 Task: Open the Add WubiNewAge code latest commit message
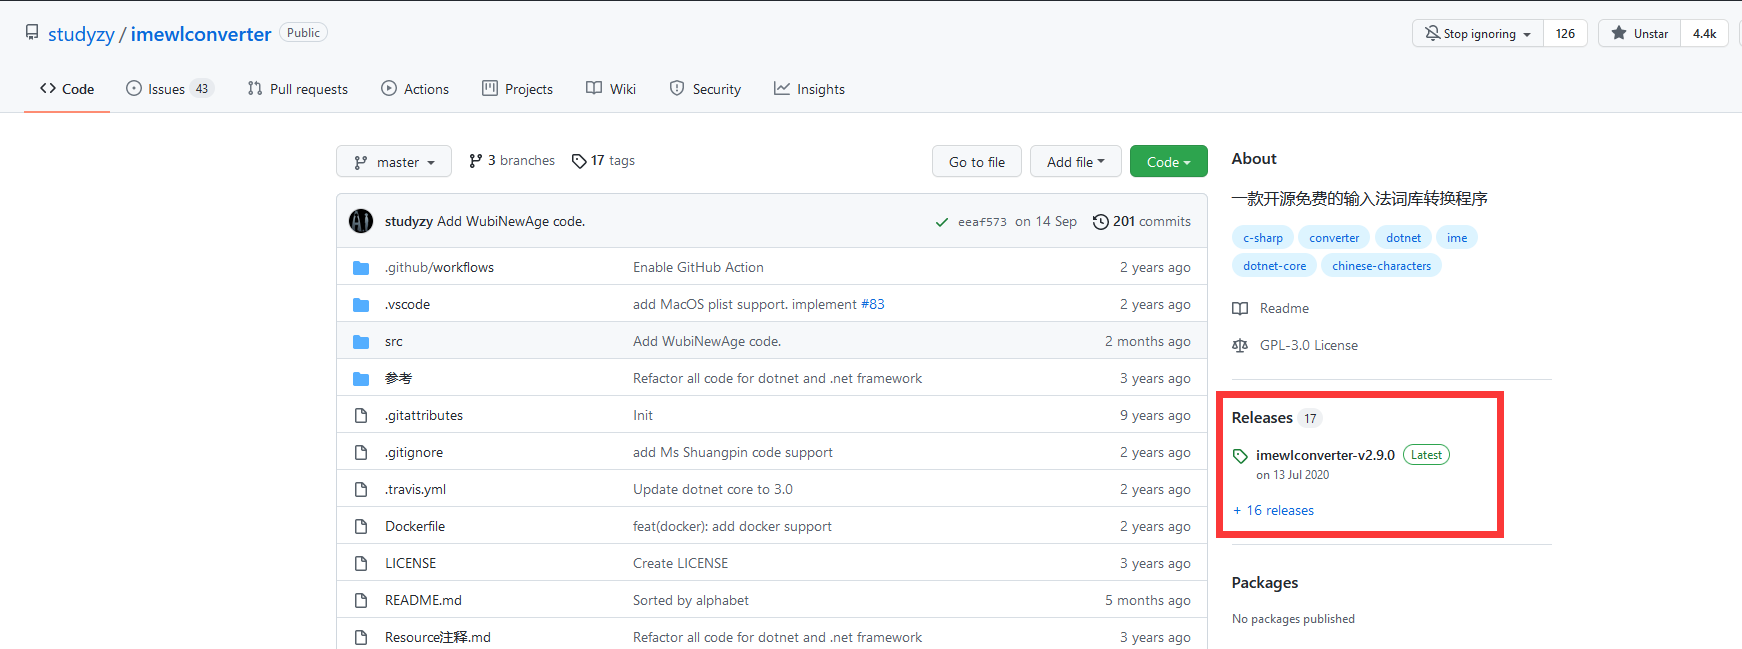click(x=511, y=221)
